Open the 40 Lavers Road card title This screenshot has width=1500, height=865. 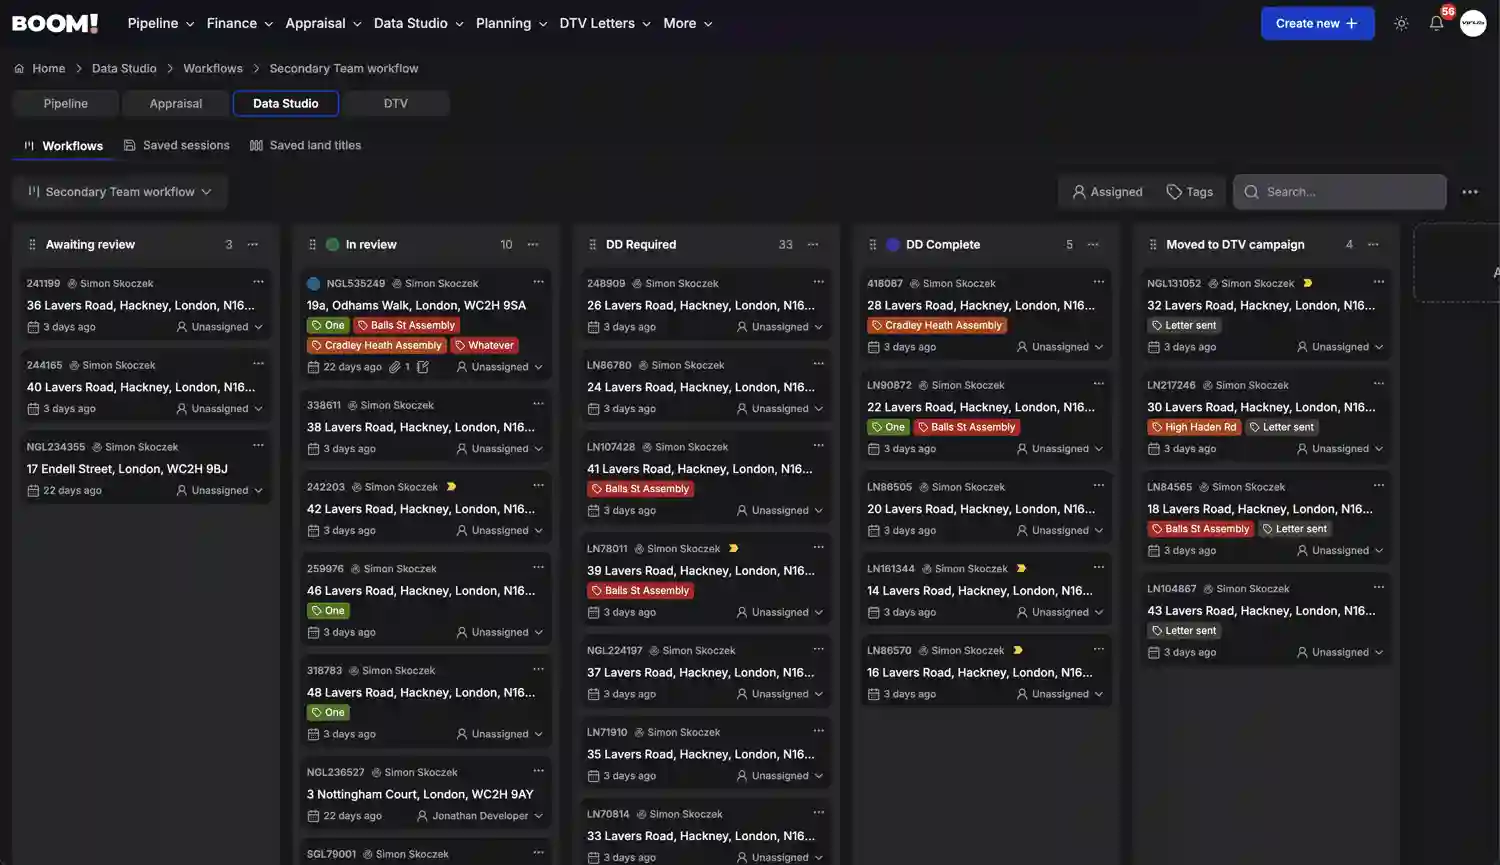coord(141,387)
